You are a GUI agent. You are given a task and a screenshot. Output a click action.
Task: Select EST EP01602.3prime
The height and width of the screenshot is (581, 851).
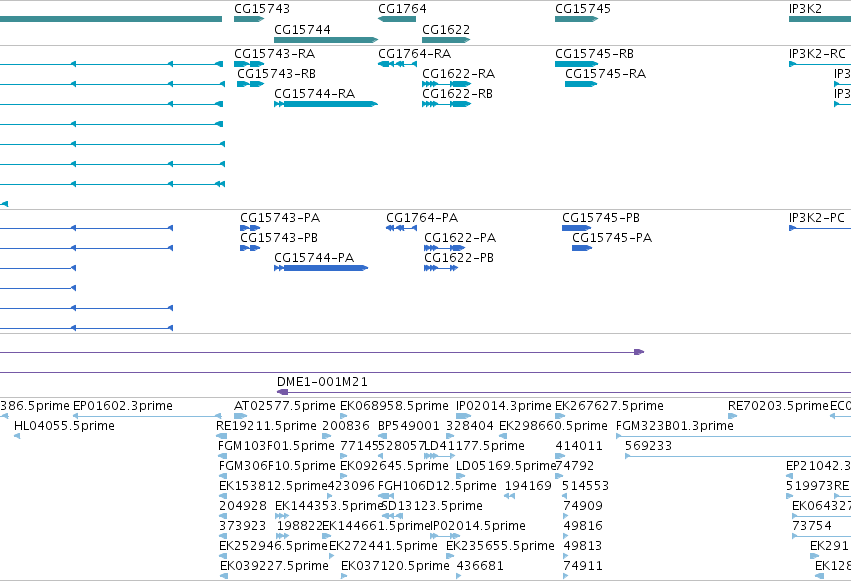click(147, 416)
